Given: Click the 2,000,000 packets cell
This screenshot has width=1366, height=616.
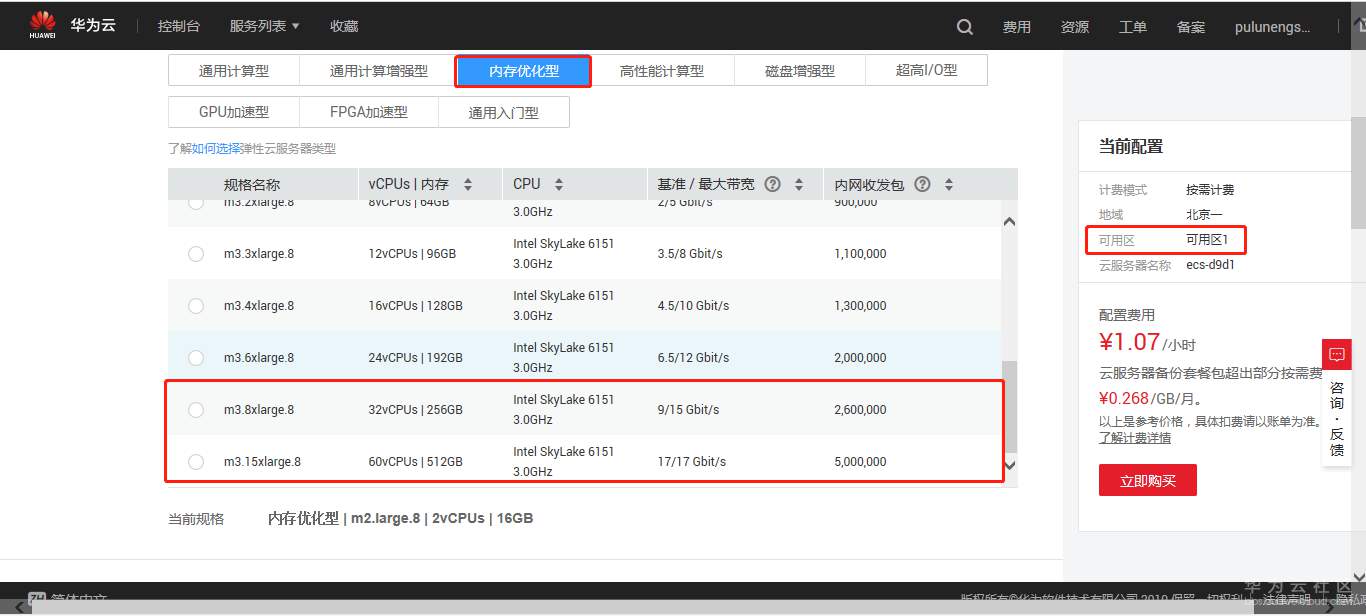Looking at the screenshot, I should point(860,358).
